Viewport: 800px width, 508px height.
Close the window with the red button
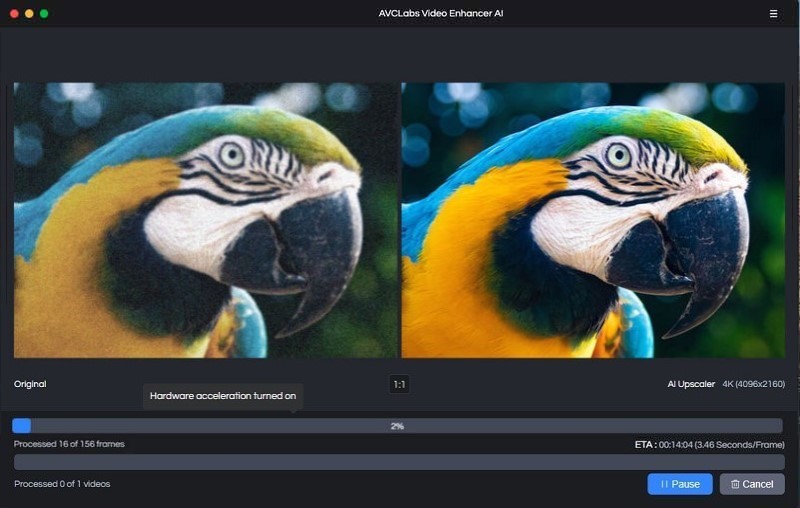14,14
